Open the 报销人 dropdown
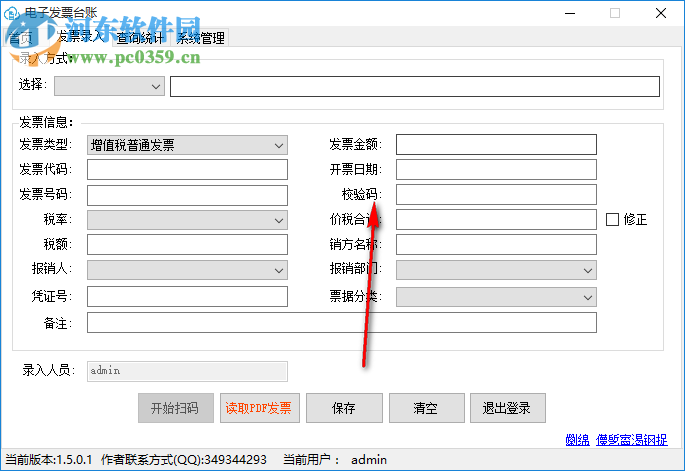 187,270
